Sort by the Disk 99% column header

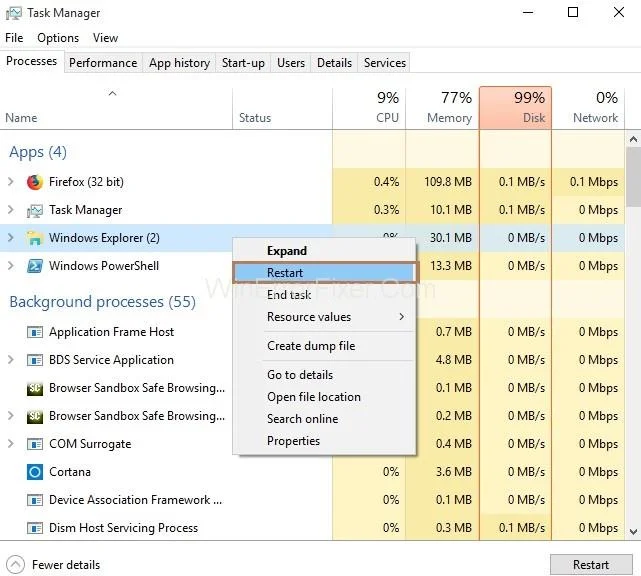pos(515,108)
